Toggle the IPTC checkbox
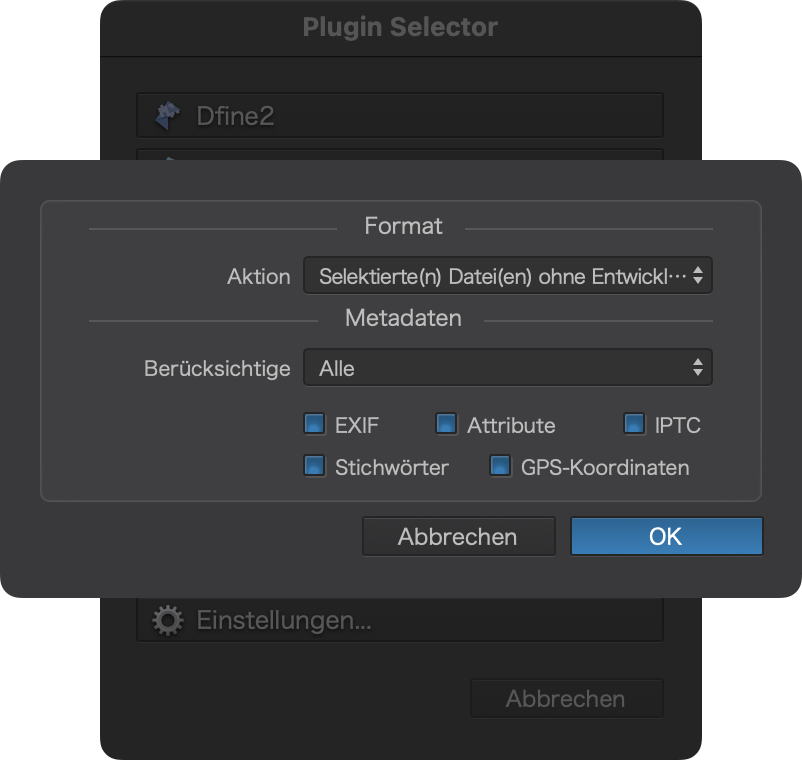The height and width of the screenshot is (760, 802). (x=634, y=424)
